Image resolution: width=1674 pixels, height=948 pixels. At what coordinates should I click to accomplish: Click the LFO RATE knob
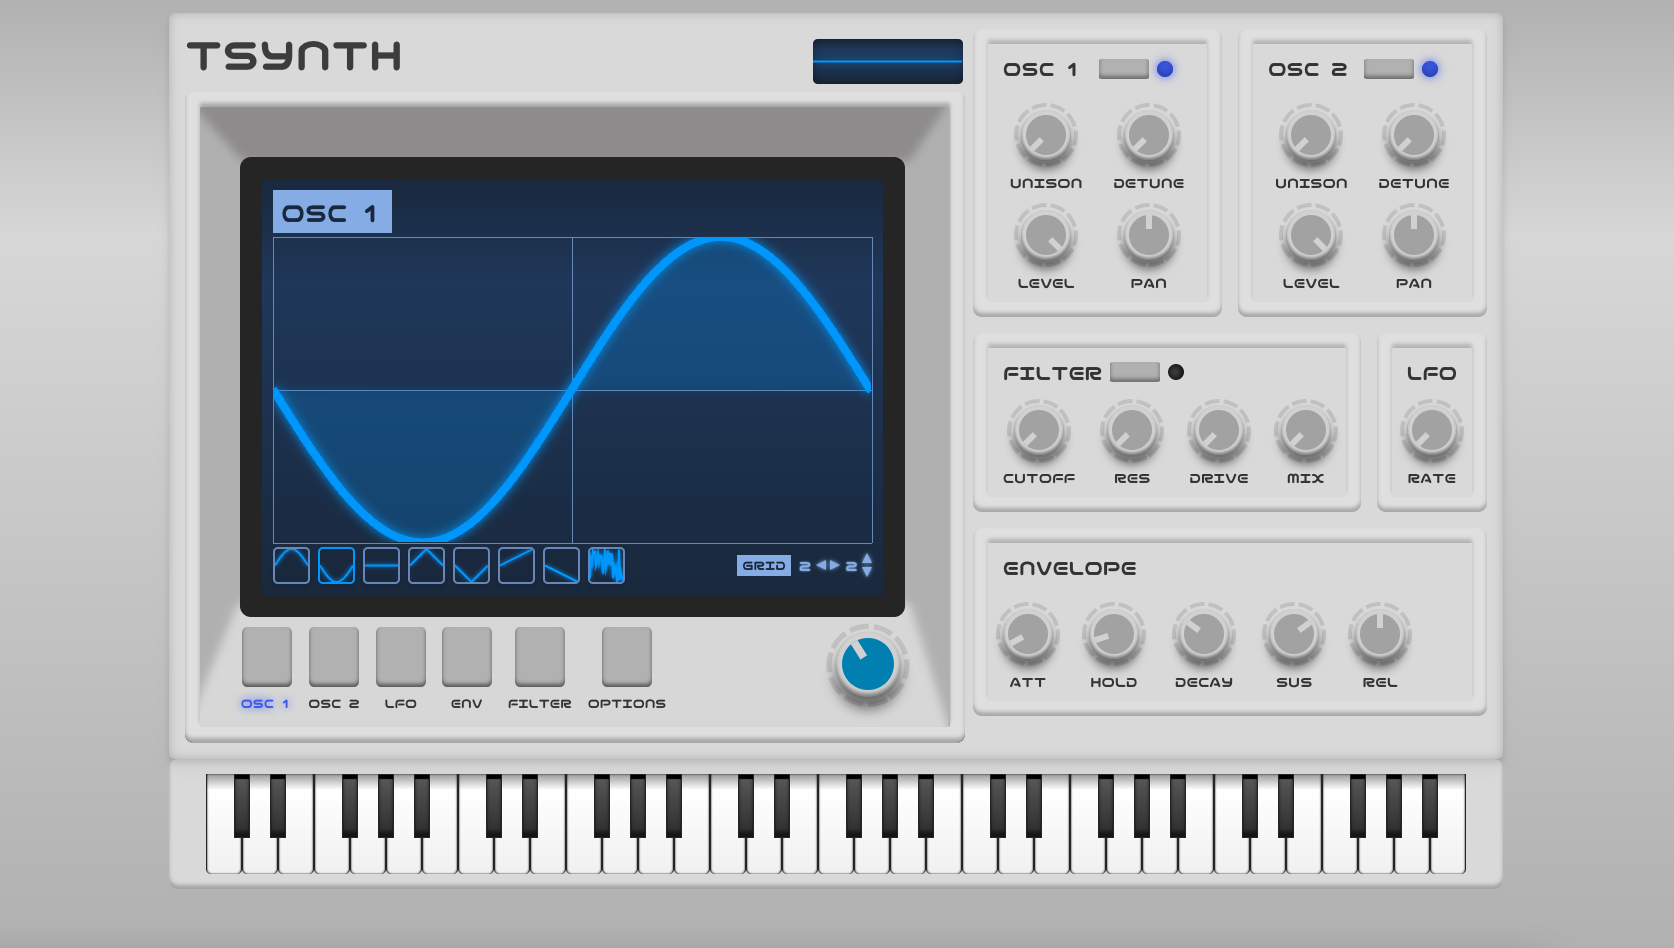[x=1432, y=431]
